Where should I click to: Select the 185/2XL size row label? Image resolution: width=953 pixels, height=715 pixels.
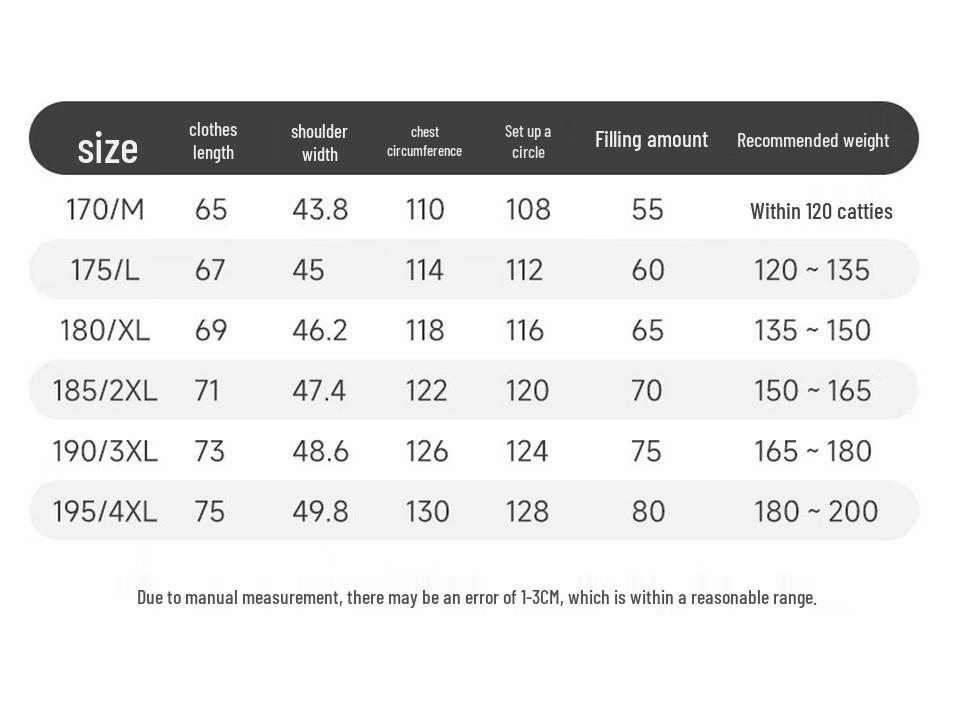pos(105,390)
